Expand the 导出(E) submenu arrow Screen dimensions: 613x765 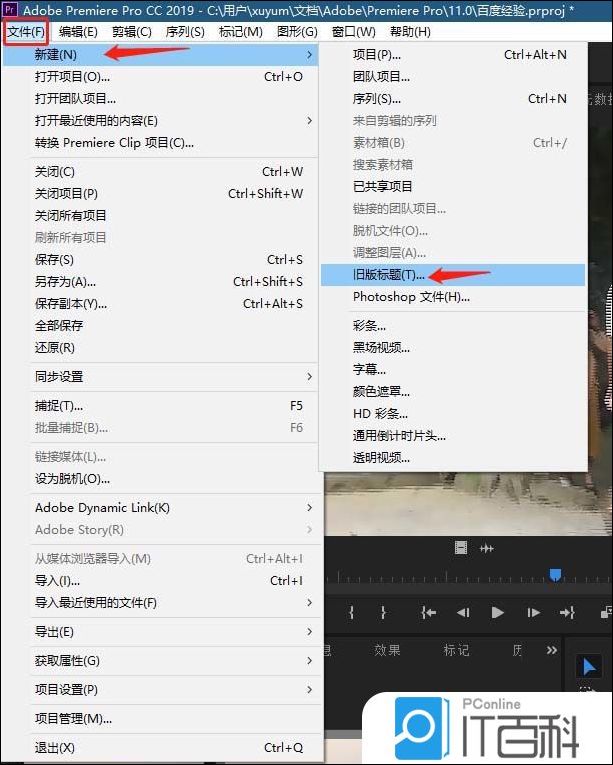pos(309,631)
